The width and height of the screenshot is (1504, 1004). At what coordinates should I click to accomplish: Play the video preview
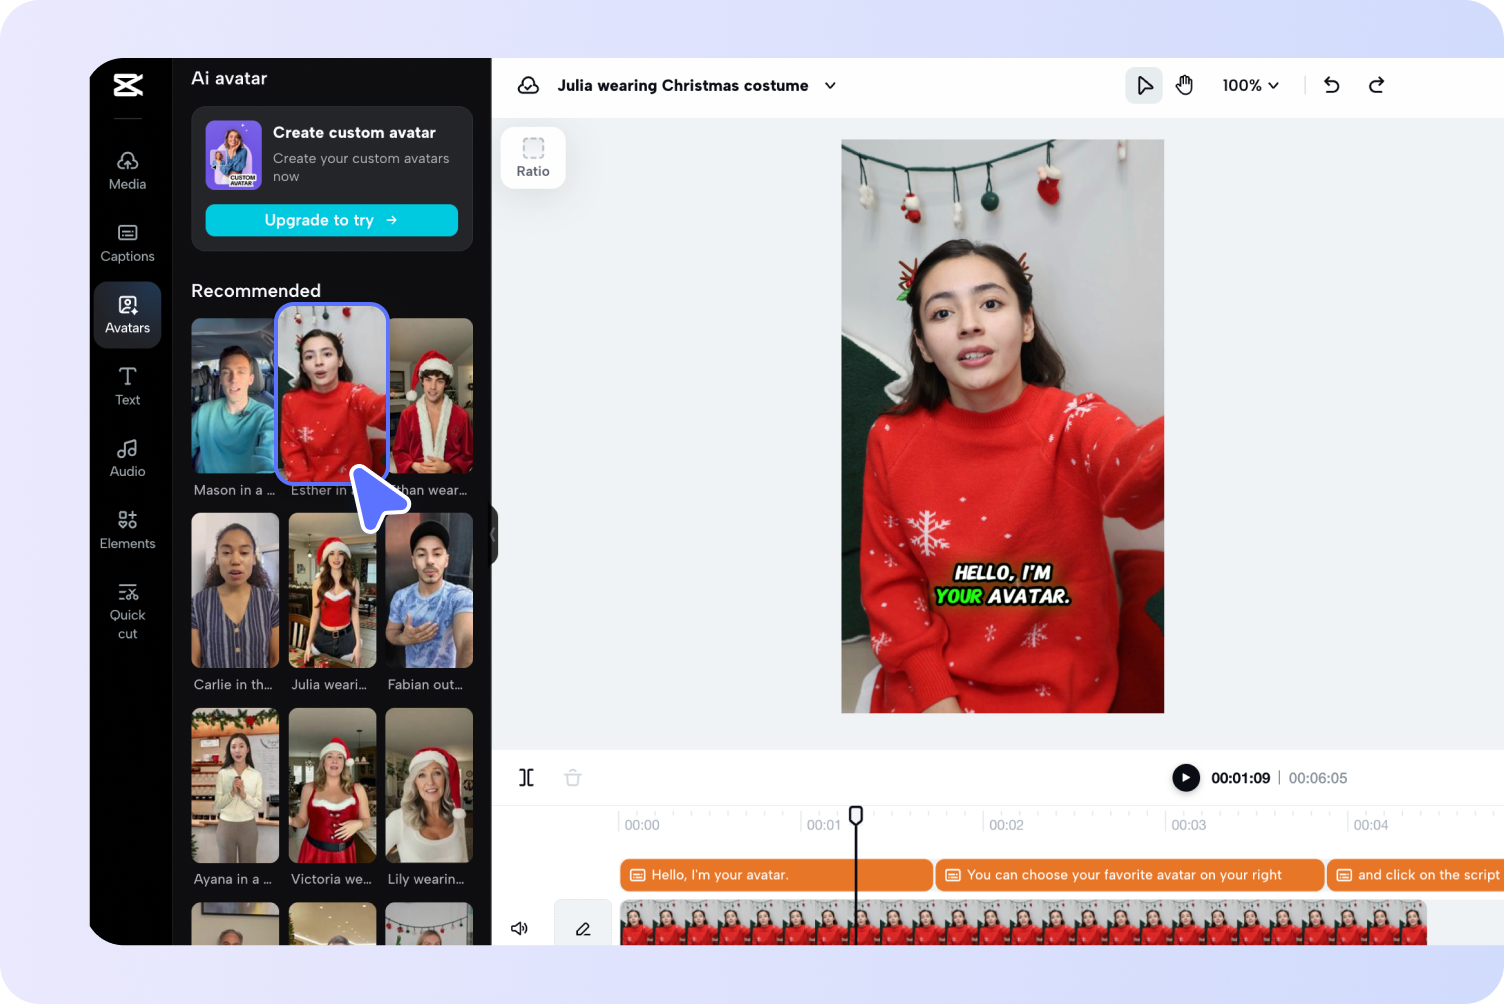click(x=1186, y=777)
